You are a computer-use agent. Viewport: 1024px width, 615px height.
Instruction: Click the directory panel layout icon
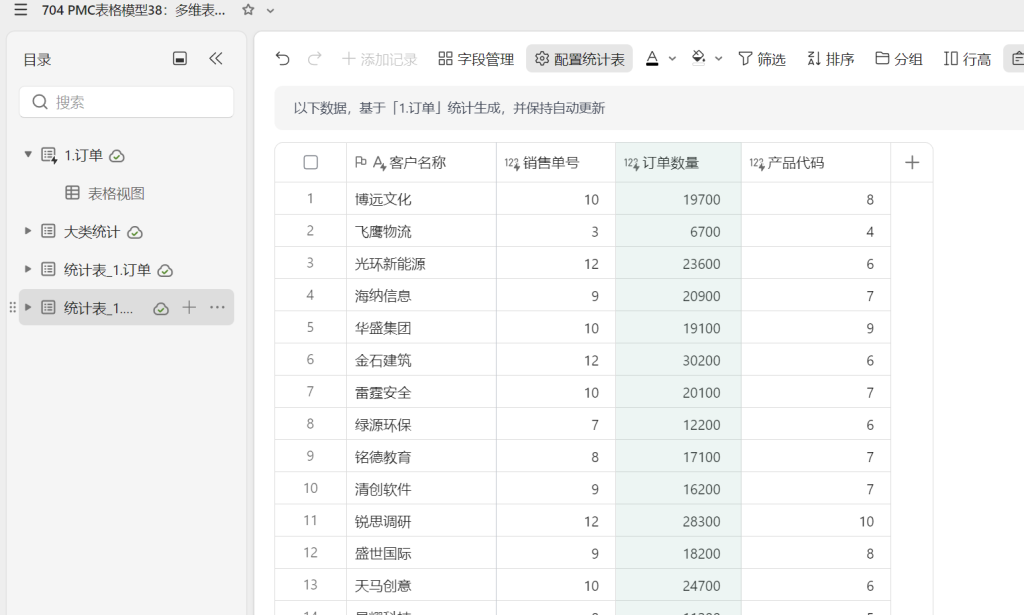click(x=180, y=59)
